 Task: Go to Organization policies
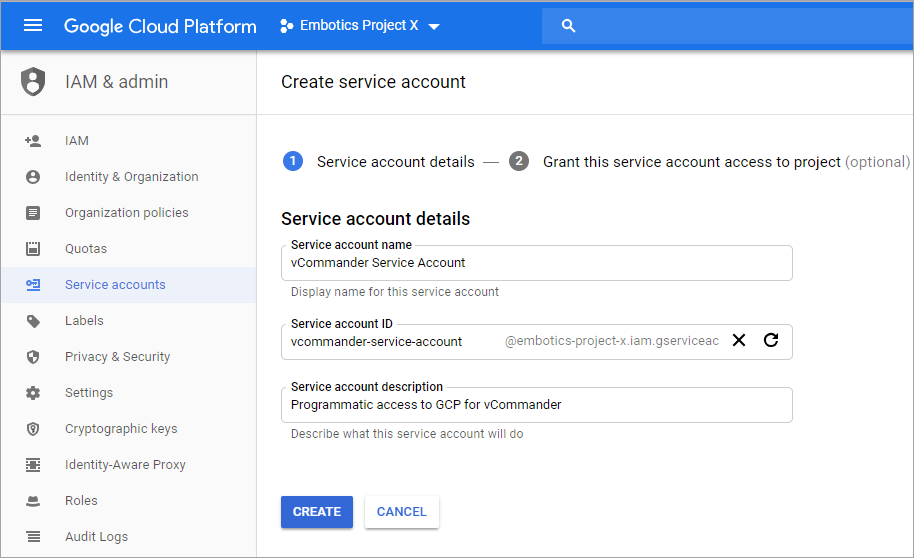pyautogui.click(x=126, y=213)
